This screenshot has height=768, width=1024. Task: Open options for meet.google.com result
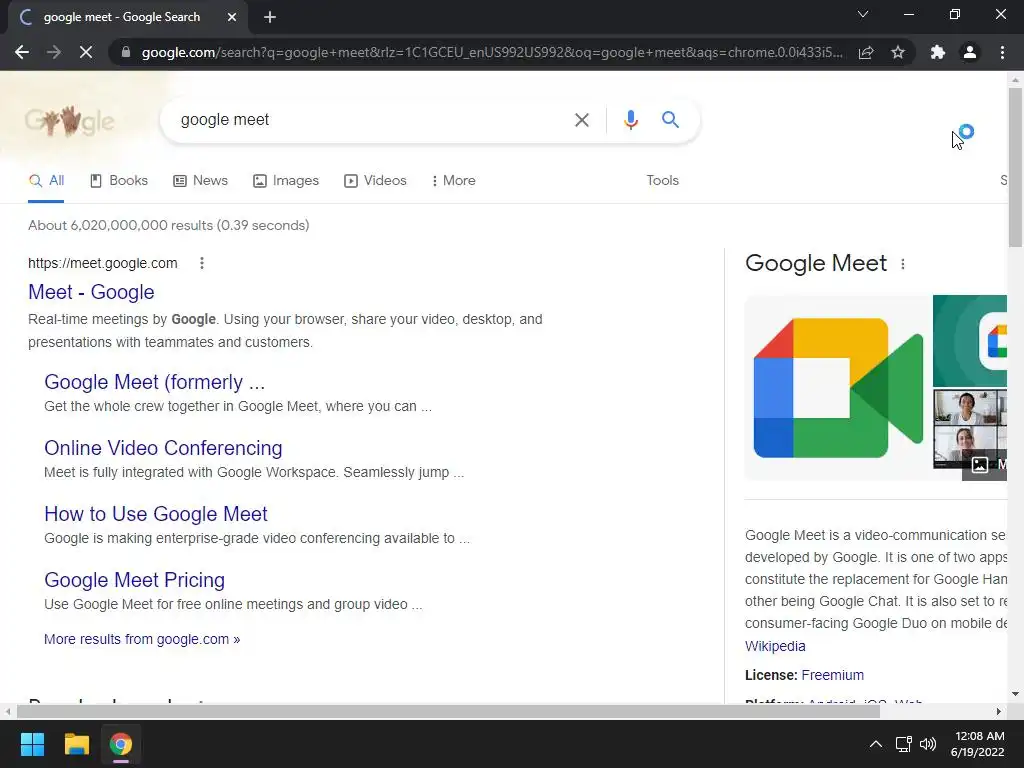[202, 263]
